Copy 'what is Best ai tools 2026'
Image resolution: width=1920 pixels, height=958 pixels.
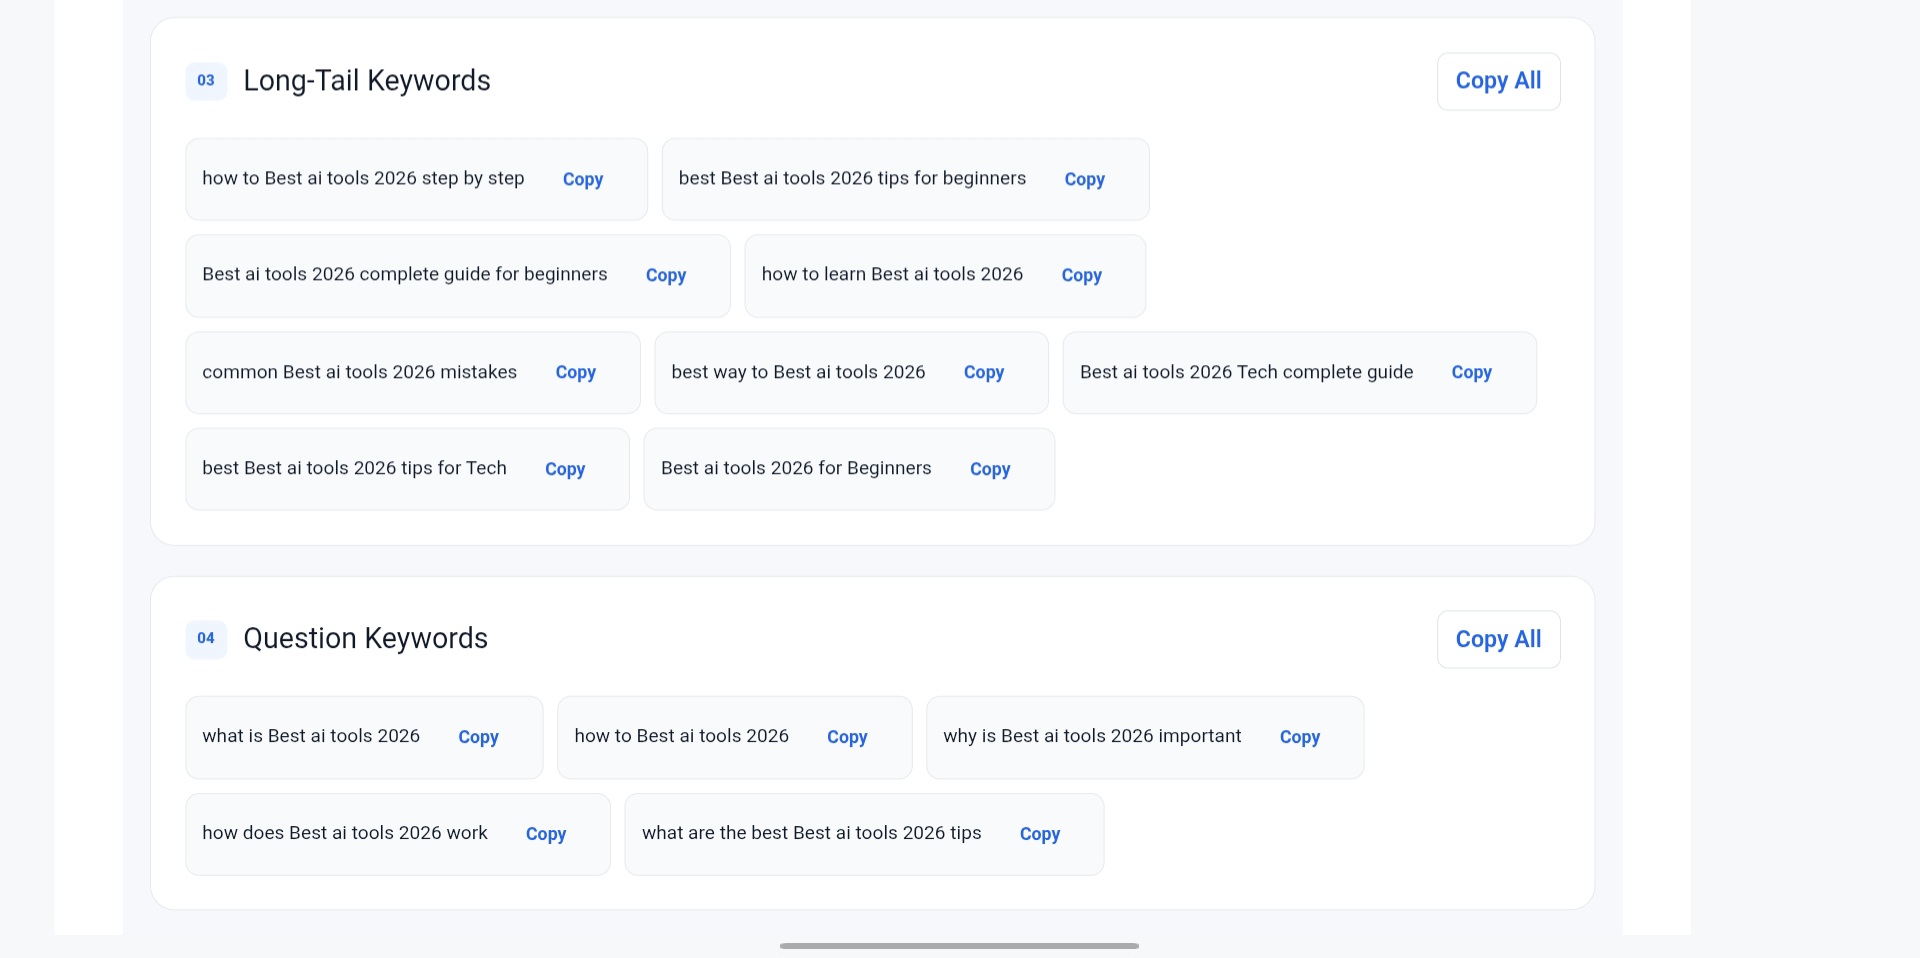click(x=478, y=737)
